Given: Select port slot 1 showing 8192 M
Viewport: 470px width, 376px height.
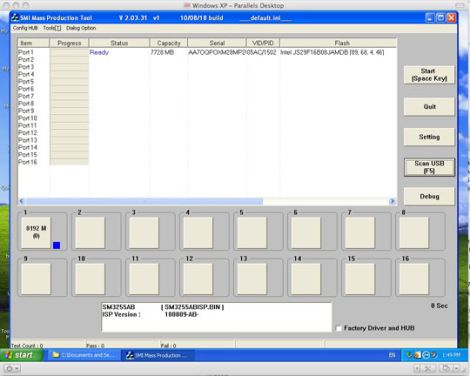Looking at the screenshot, I should 36,233.
